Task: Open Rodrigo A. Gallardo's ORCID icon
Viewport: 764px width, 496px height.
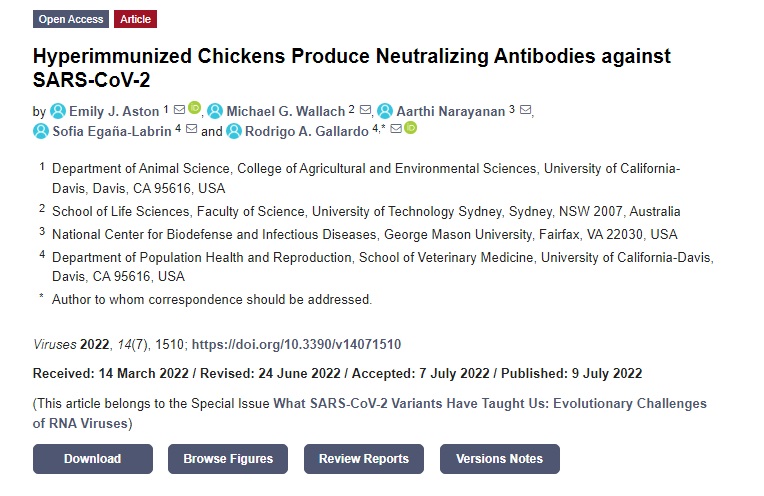Action: [411, 128]
